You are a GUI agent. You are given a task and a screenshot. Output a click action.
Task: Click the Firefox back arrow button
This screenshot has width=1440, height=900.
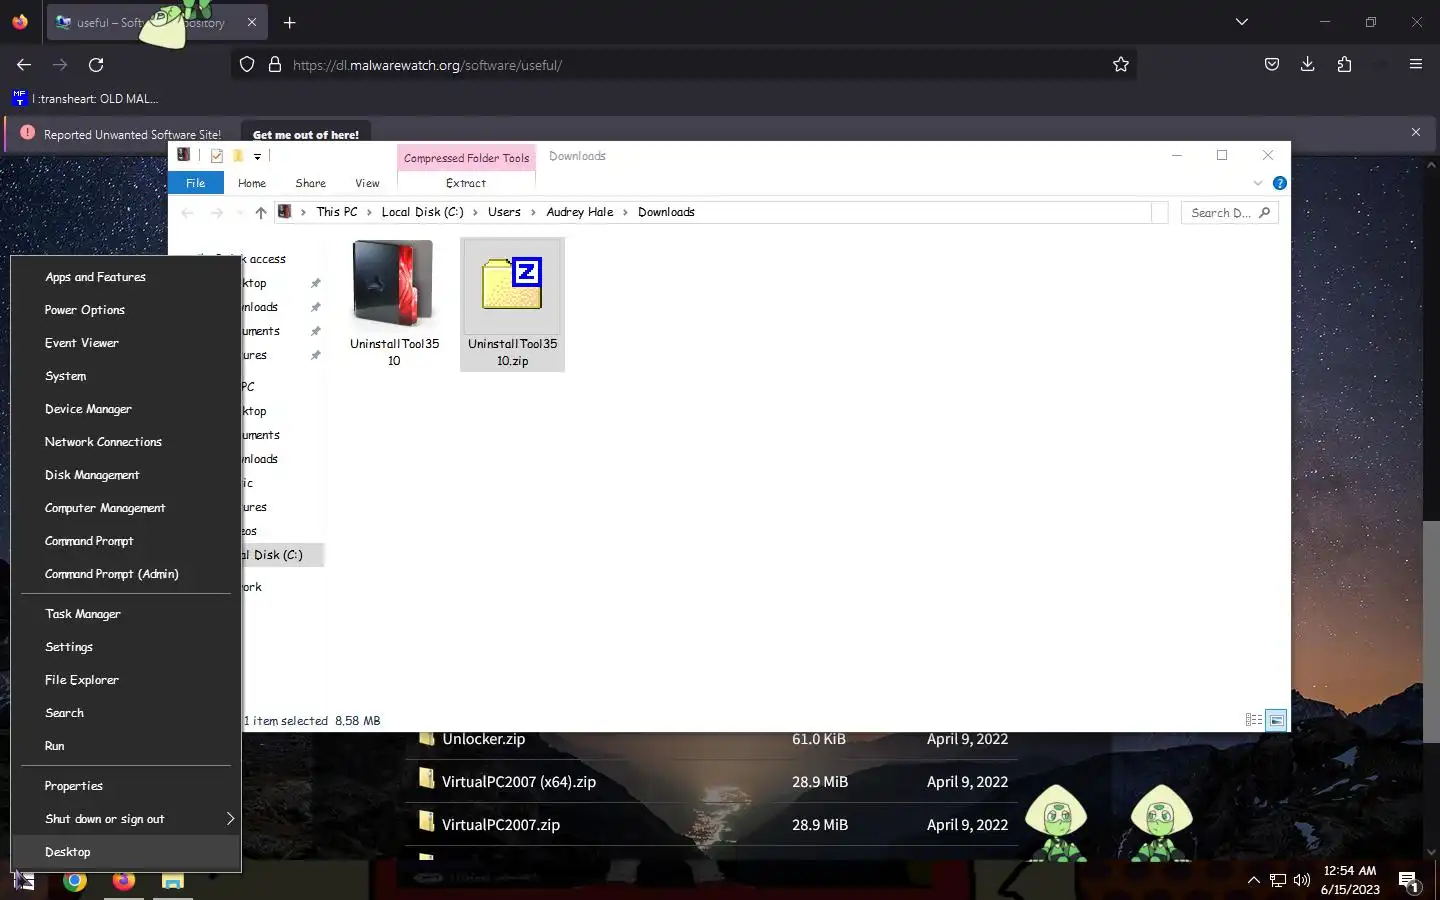(x=24, y=65)
